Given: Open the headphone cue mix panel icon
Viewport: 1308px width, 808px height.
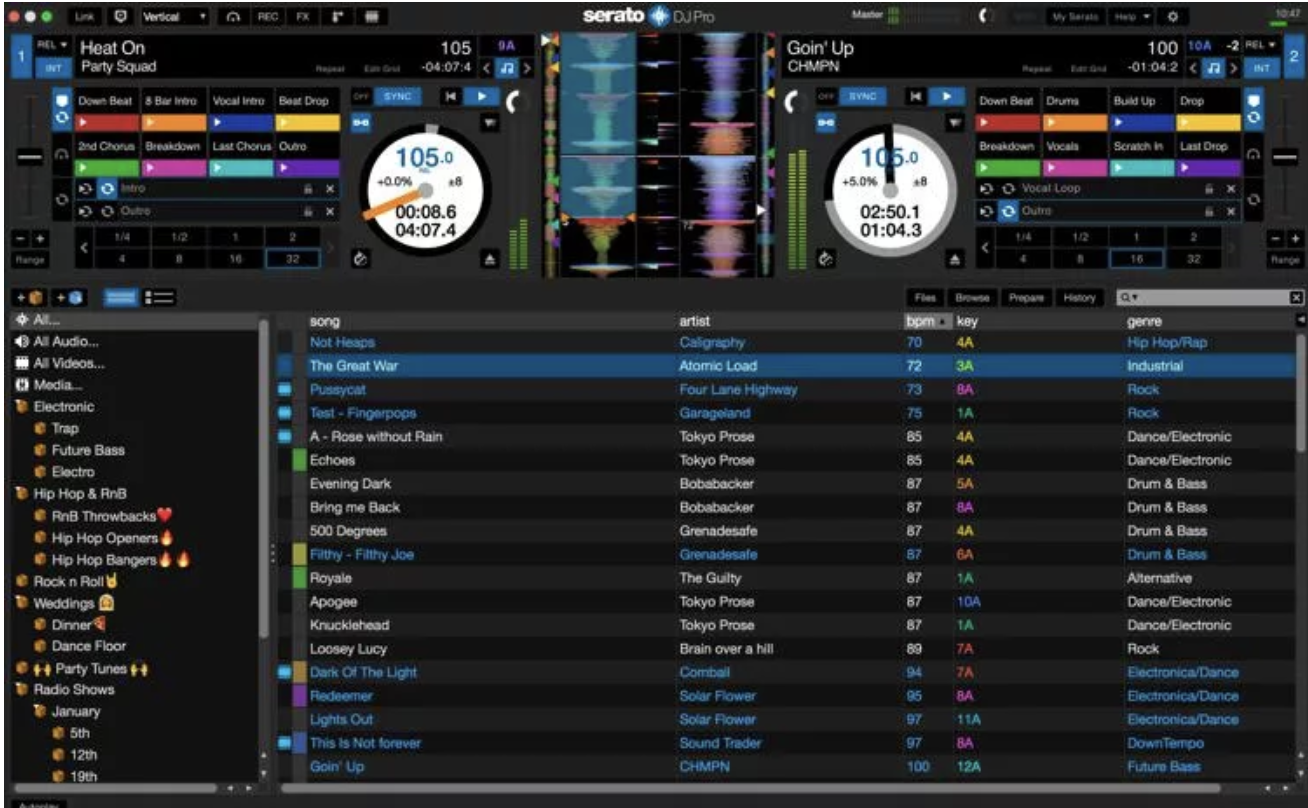Looking at the screenshot, I should pyautogui.click(x=232, y=17).
